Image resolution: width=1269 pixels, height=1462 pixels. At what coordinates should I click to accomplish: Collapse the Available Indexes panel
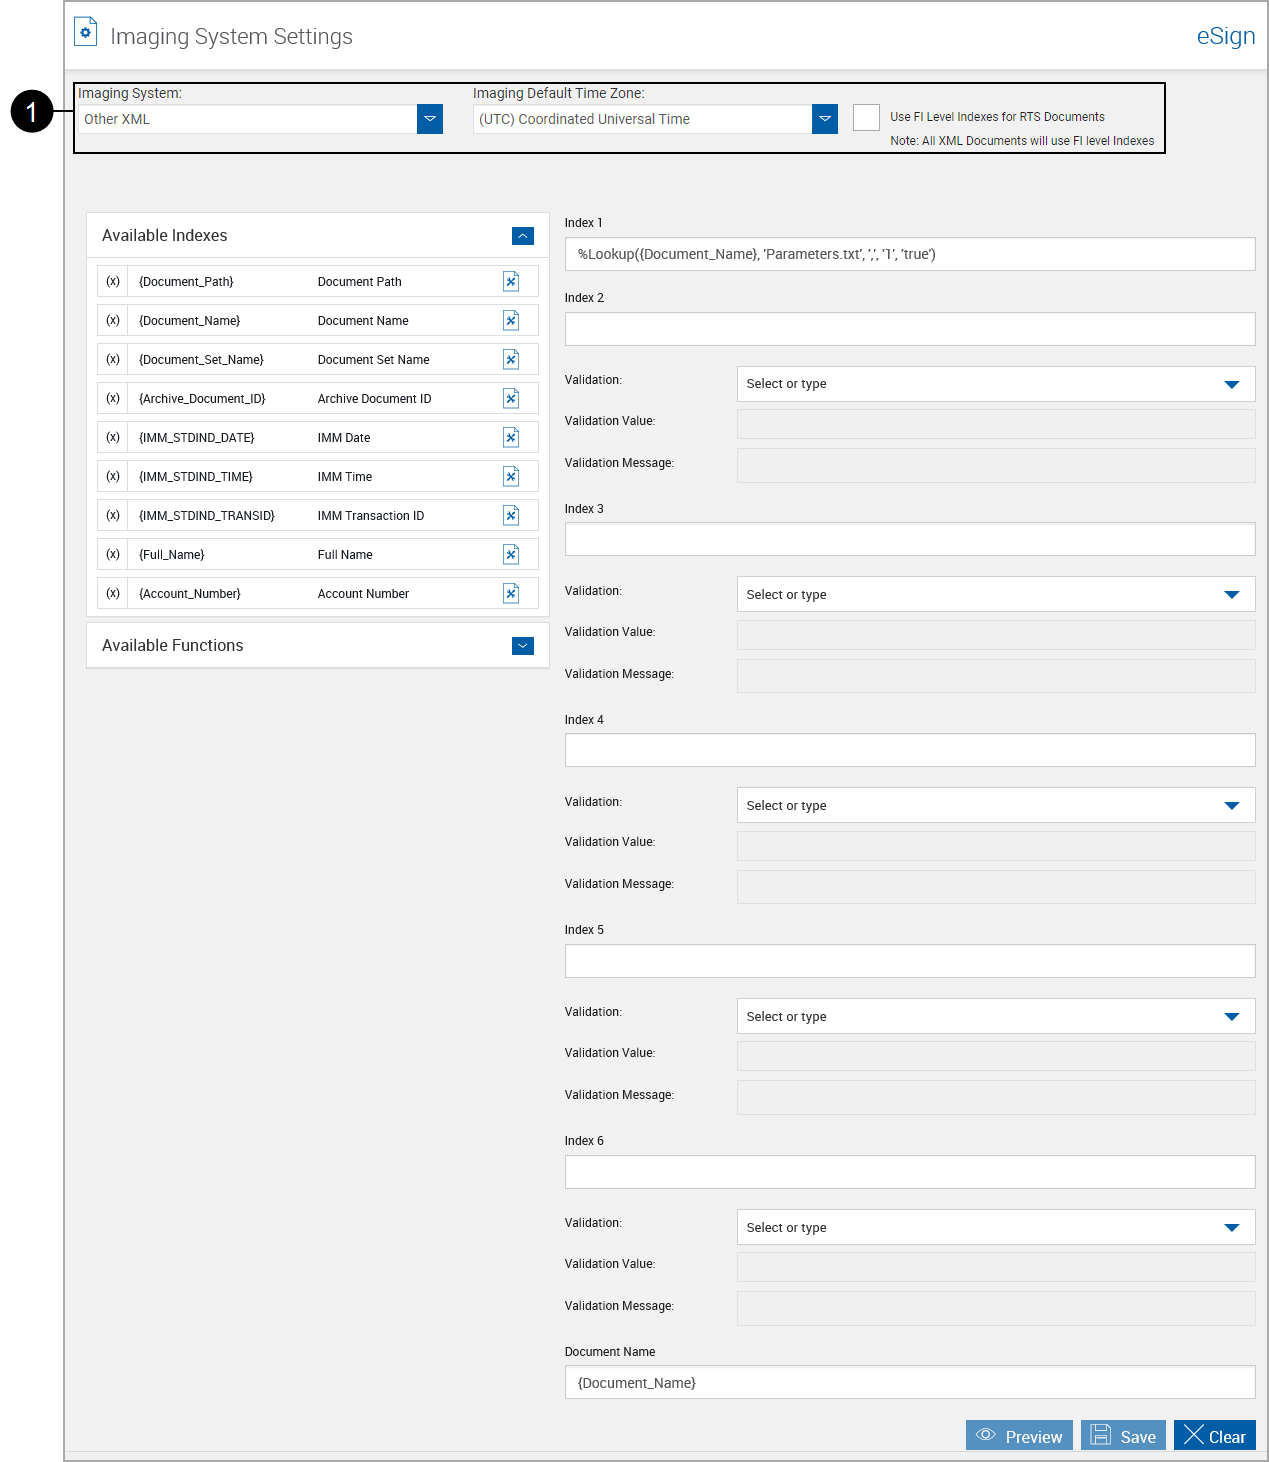tap(522, 236)
